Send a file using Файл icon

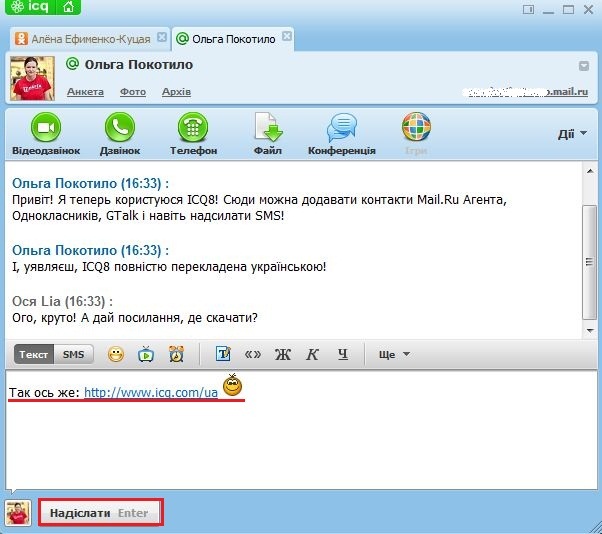point(267,128)
